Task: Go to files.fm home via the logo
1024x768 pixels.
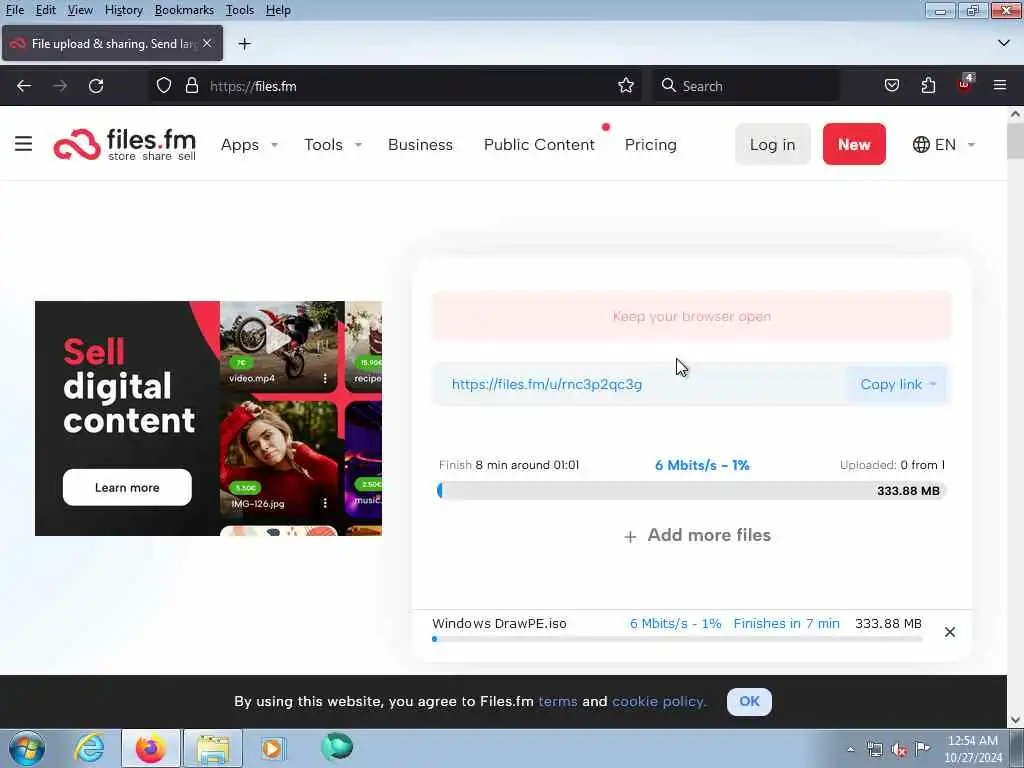Action: pos(125,144)
